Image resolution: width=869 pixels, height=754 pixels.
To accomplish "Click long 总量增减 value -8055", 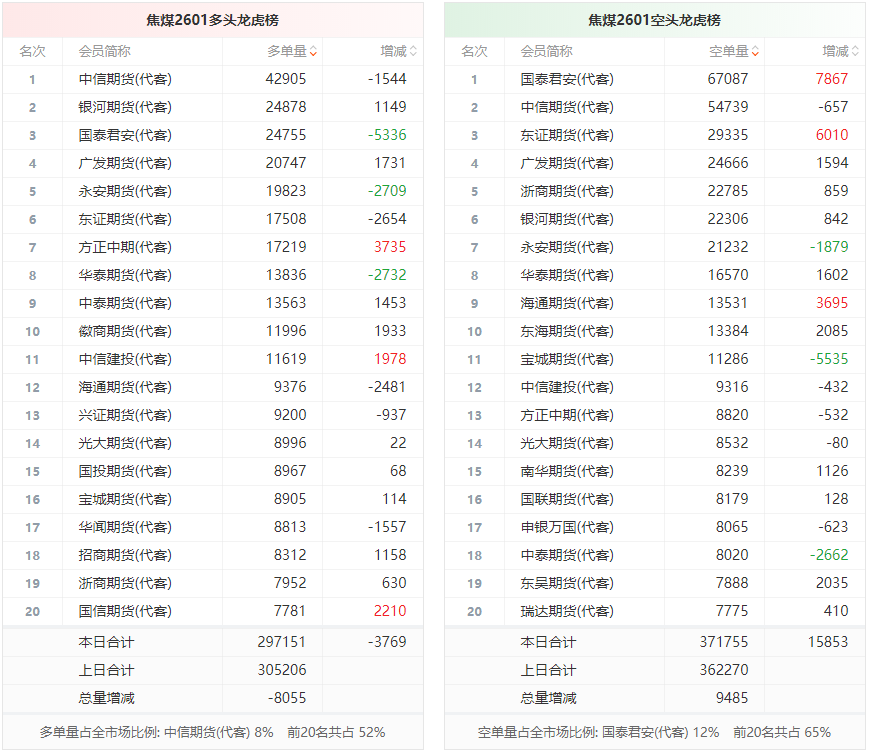I will tap(287, 698).
